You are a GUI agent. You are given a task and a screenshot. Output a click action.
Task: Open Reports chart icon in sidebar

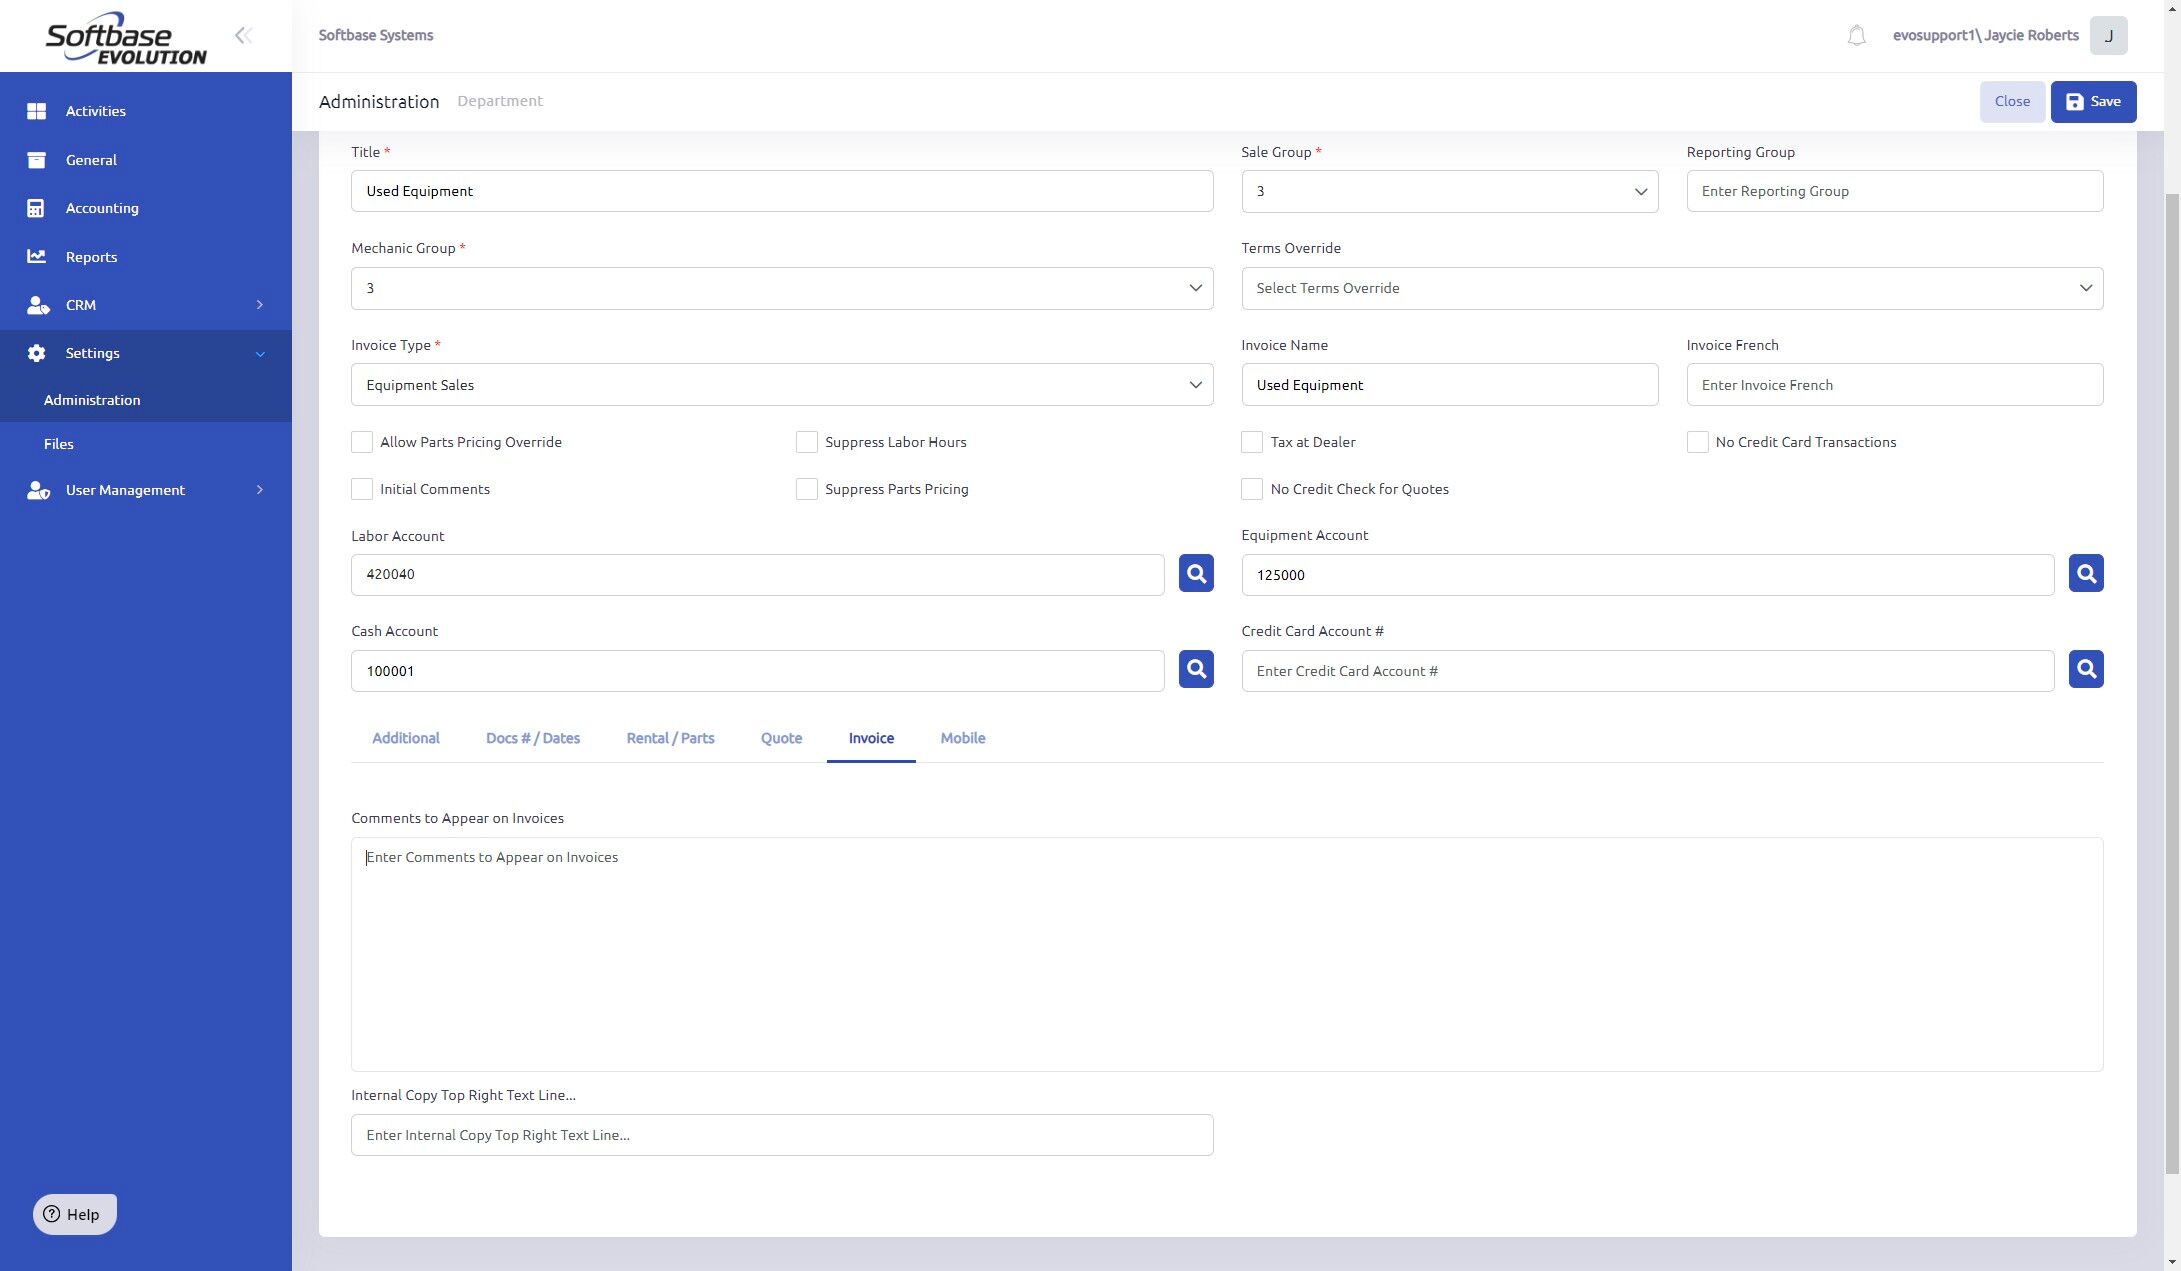37,257
